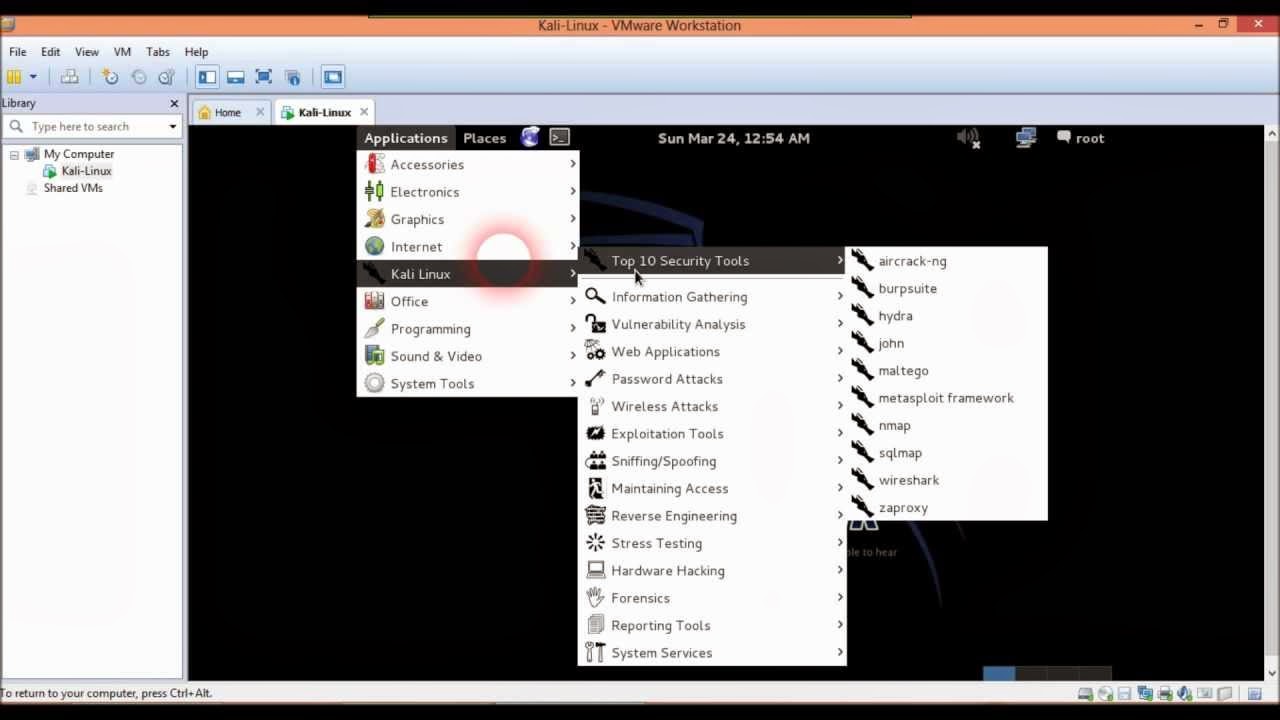The image size is (1280, 720).
Task: Click the zaproxy tool icon entry
Action: [862, 507]
